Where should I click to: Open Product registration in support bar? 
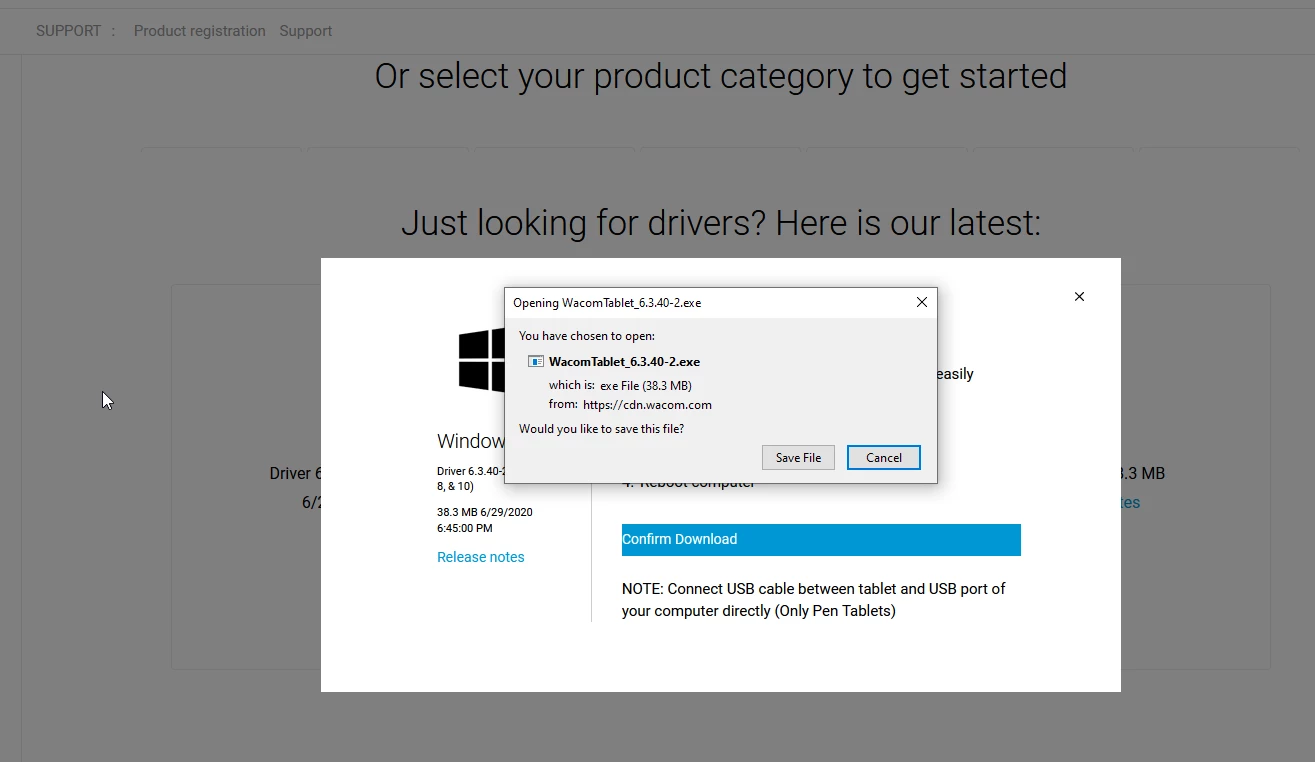click(x=199, y=31)
